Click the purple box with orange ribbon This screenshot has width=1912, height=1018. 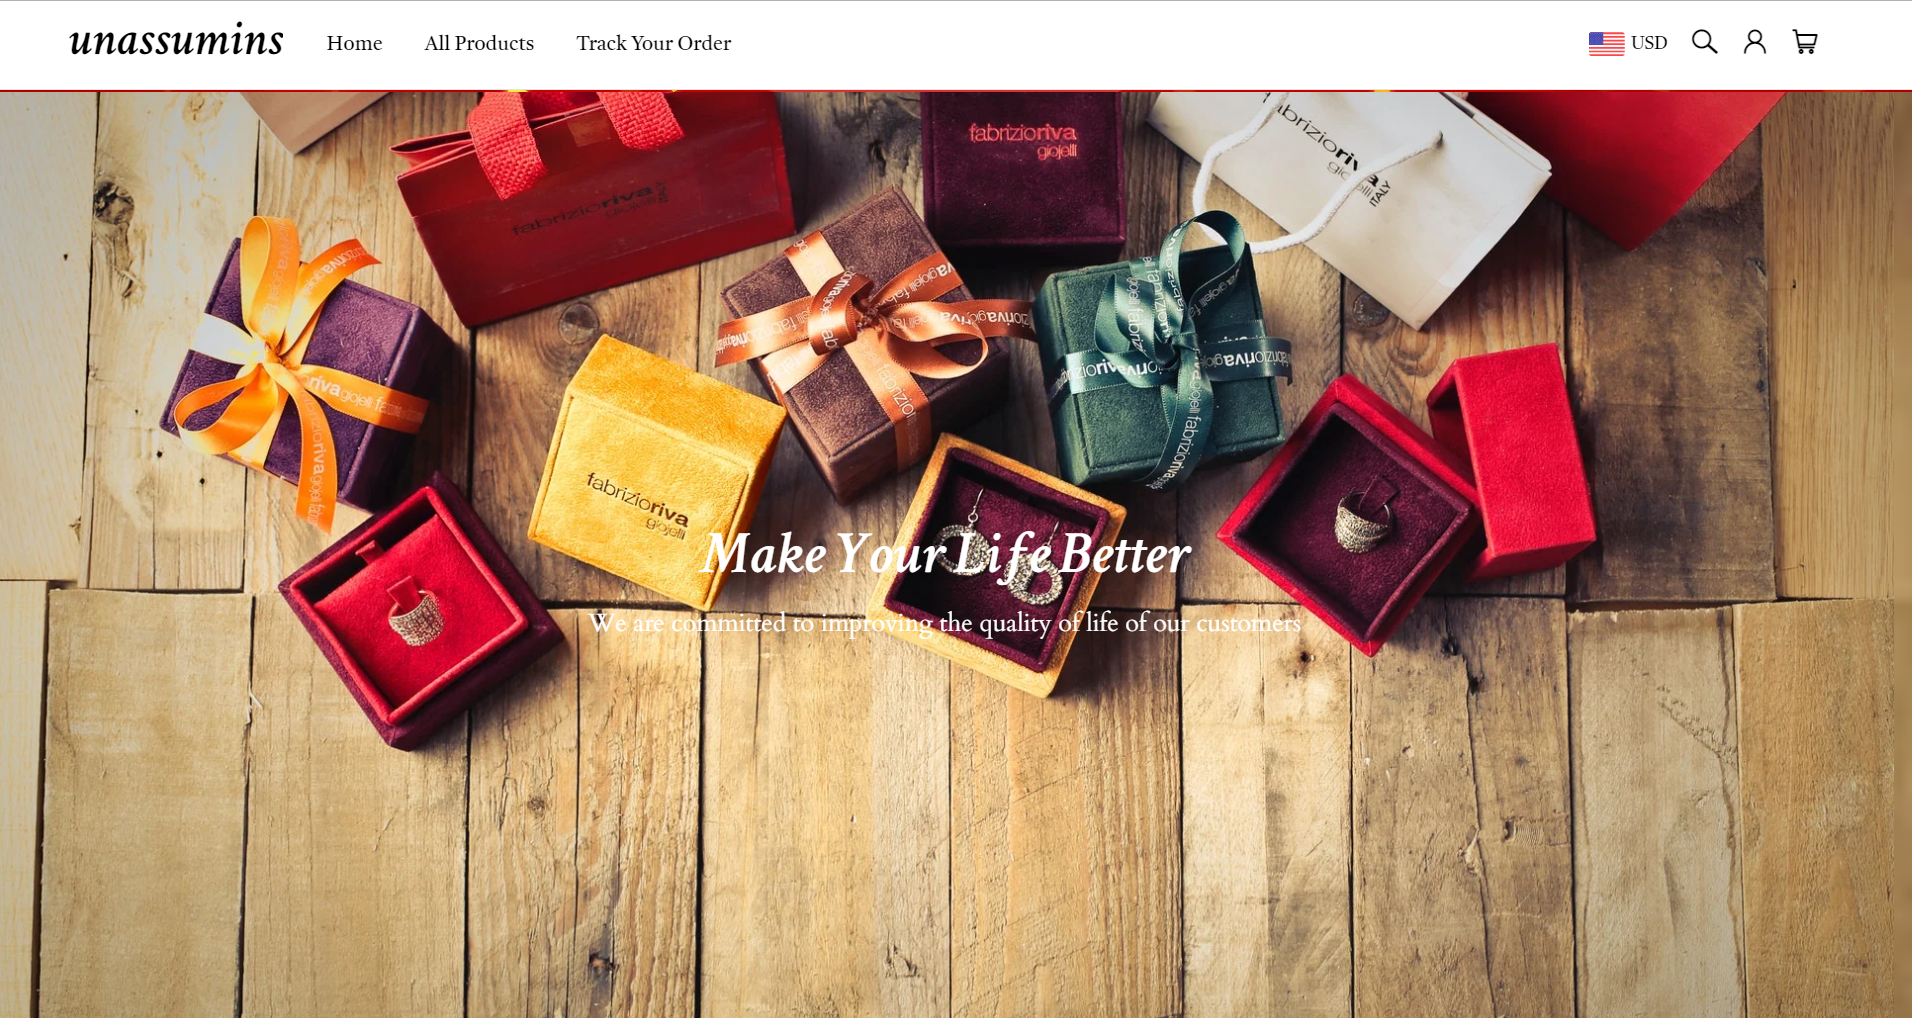click(x=300, y=375)
